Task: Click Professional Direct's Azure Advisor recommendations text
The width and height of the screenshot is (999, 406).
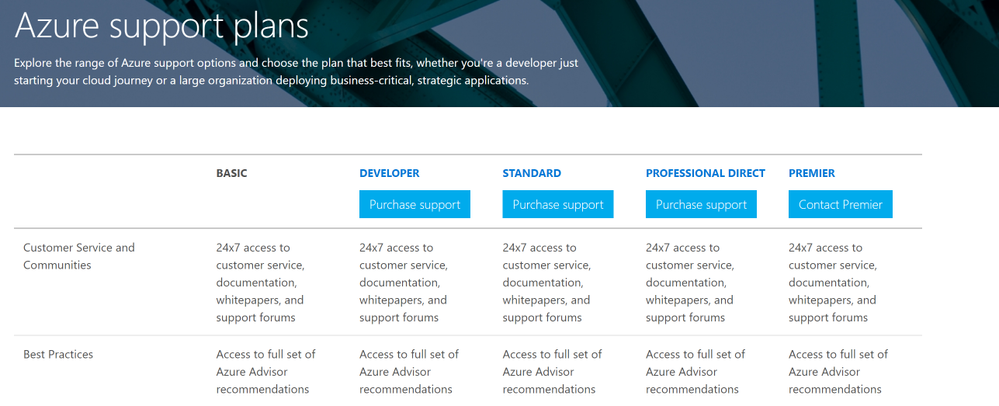Action: (695, 371)
